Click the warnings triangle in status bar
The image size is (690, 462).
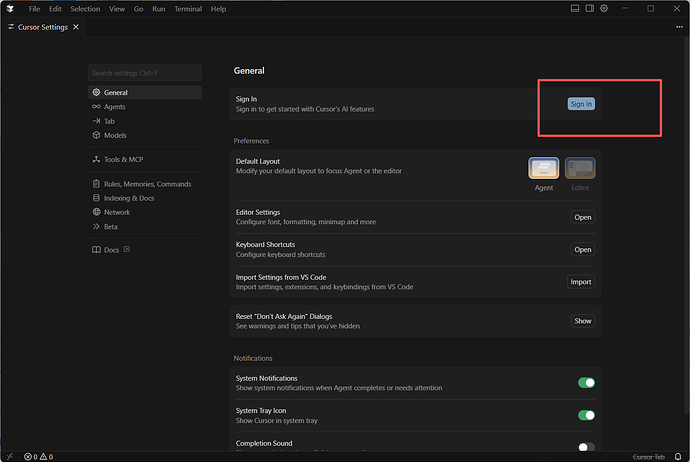(x=43, y=457)
